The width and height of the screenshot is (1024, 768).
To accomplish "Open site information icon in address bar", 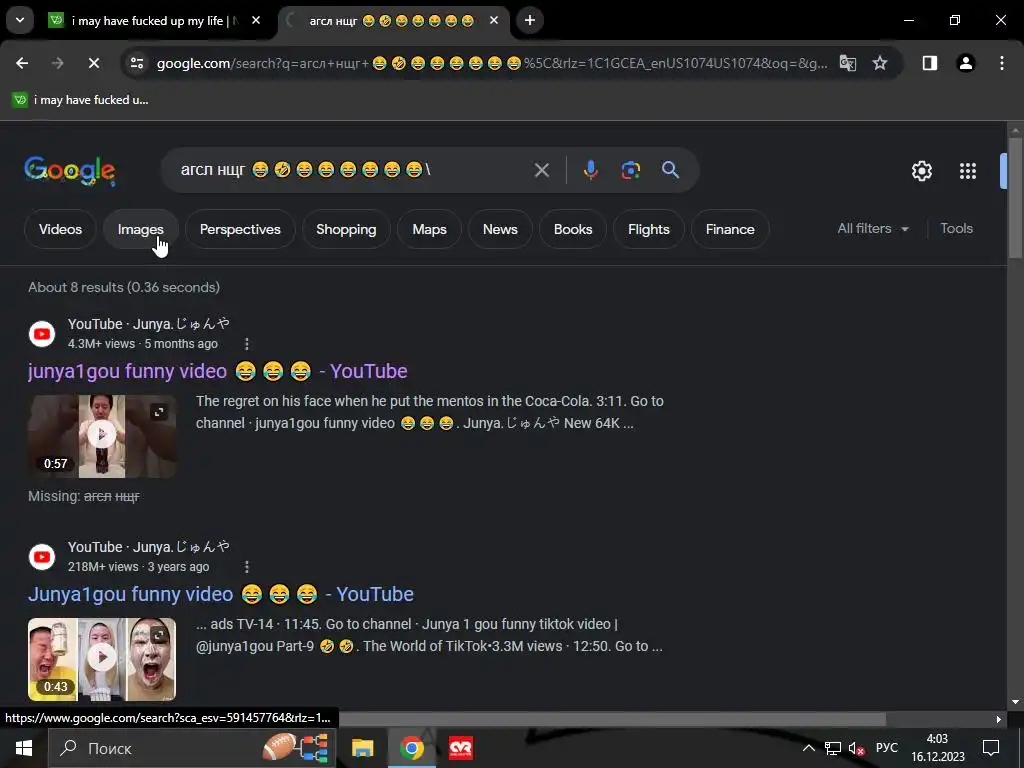I will [137, 63].
